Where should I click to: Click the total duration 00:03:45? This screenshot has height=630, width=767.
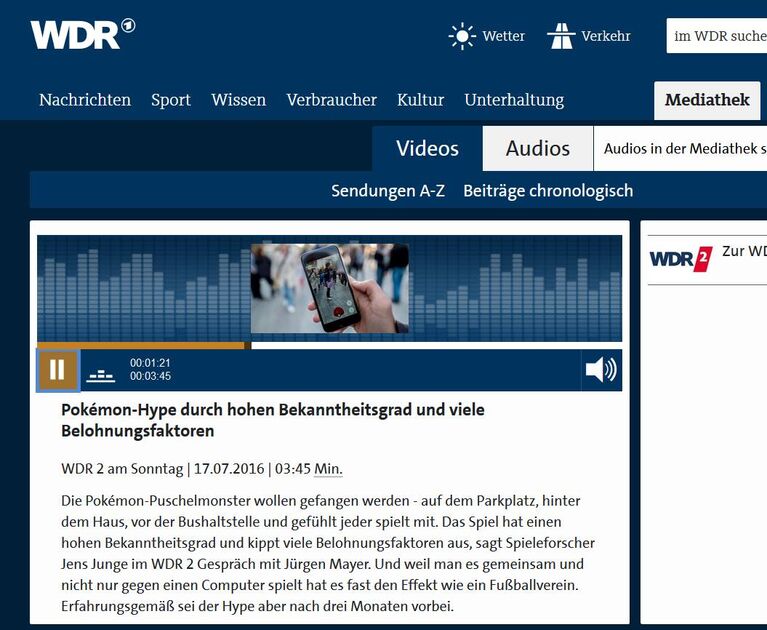(x=150, y=376)
